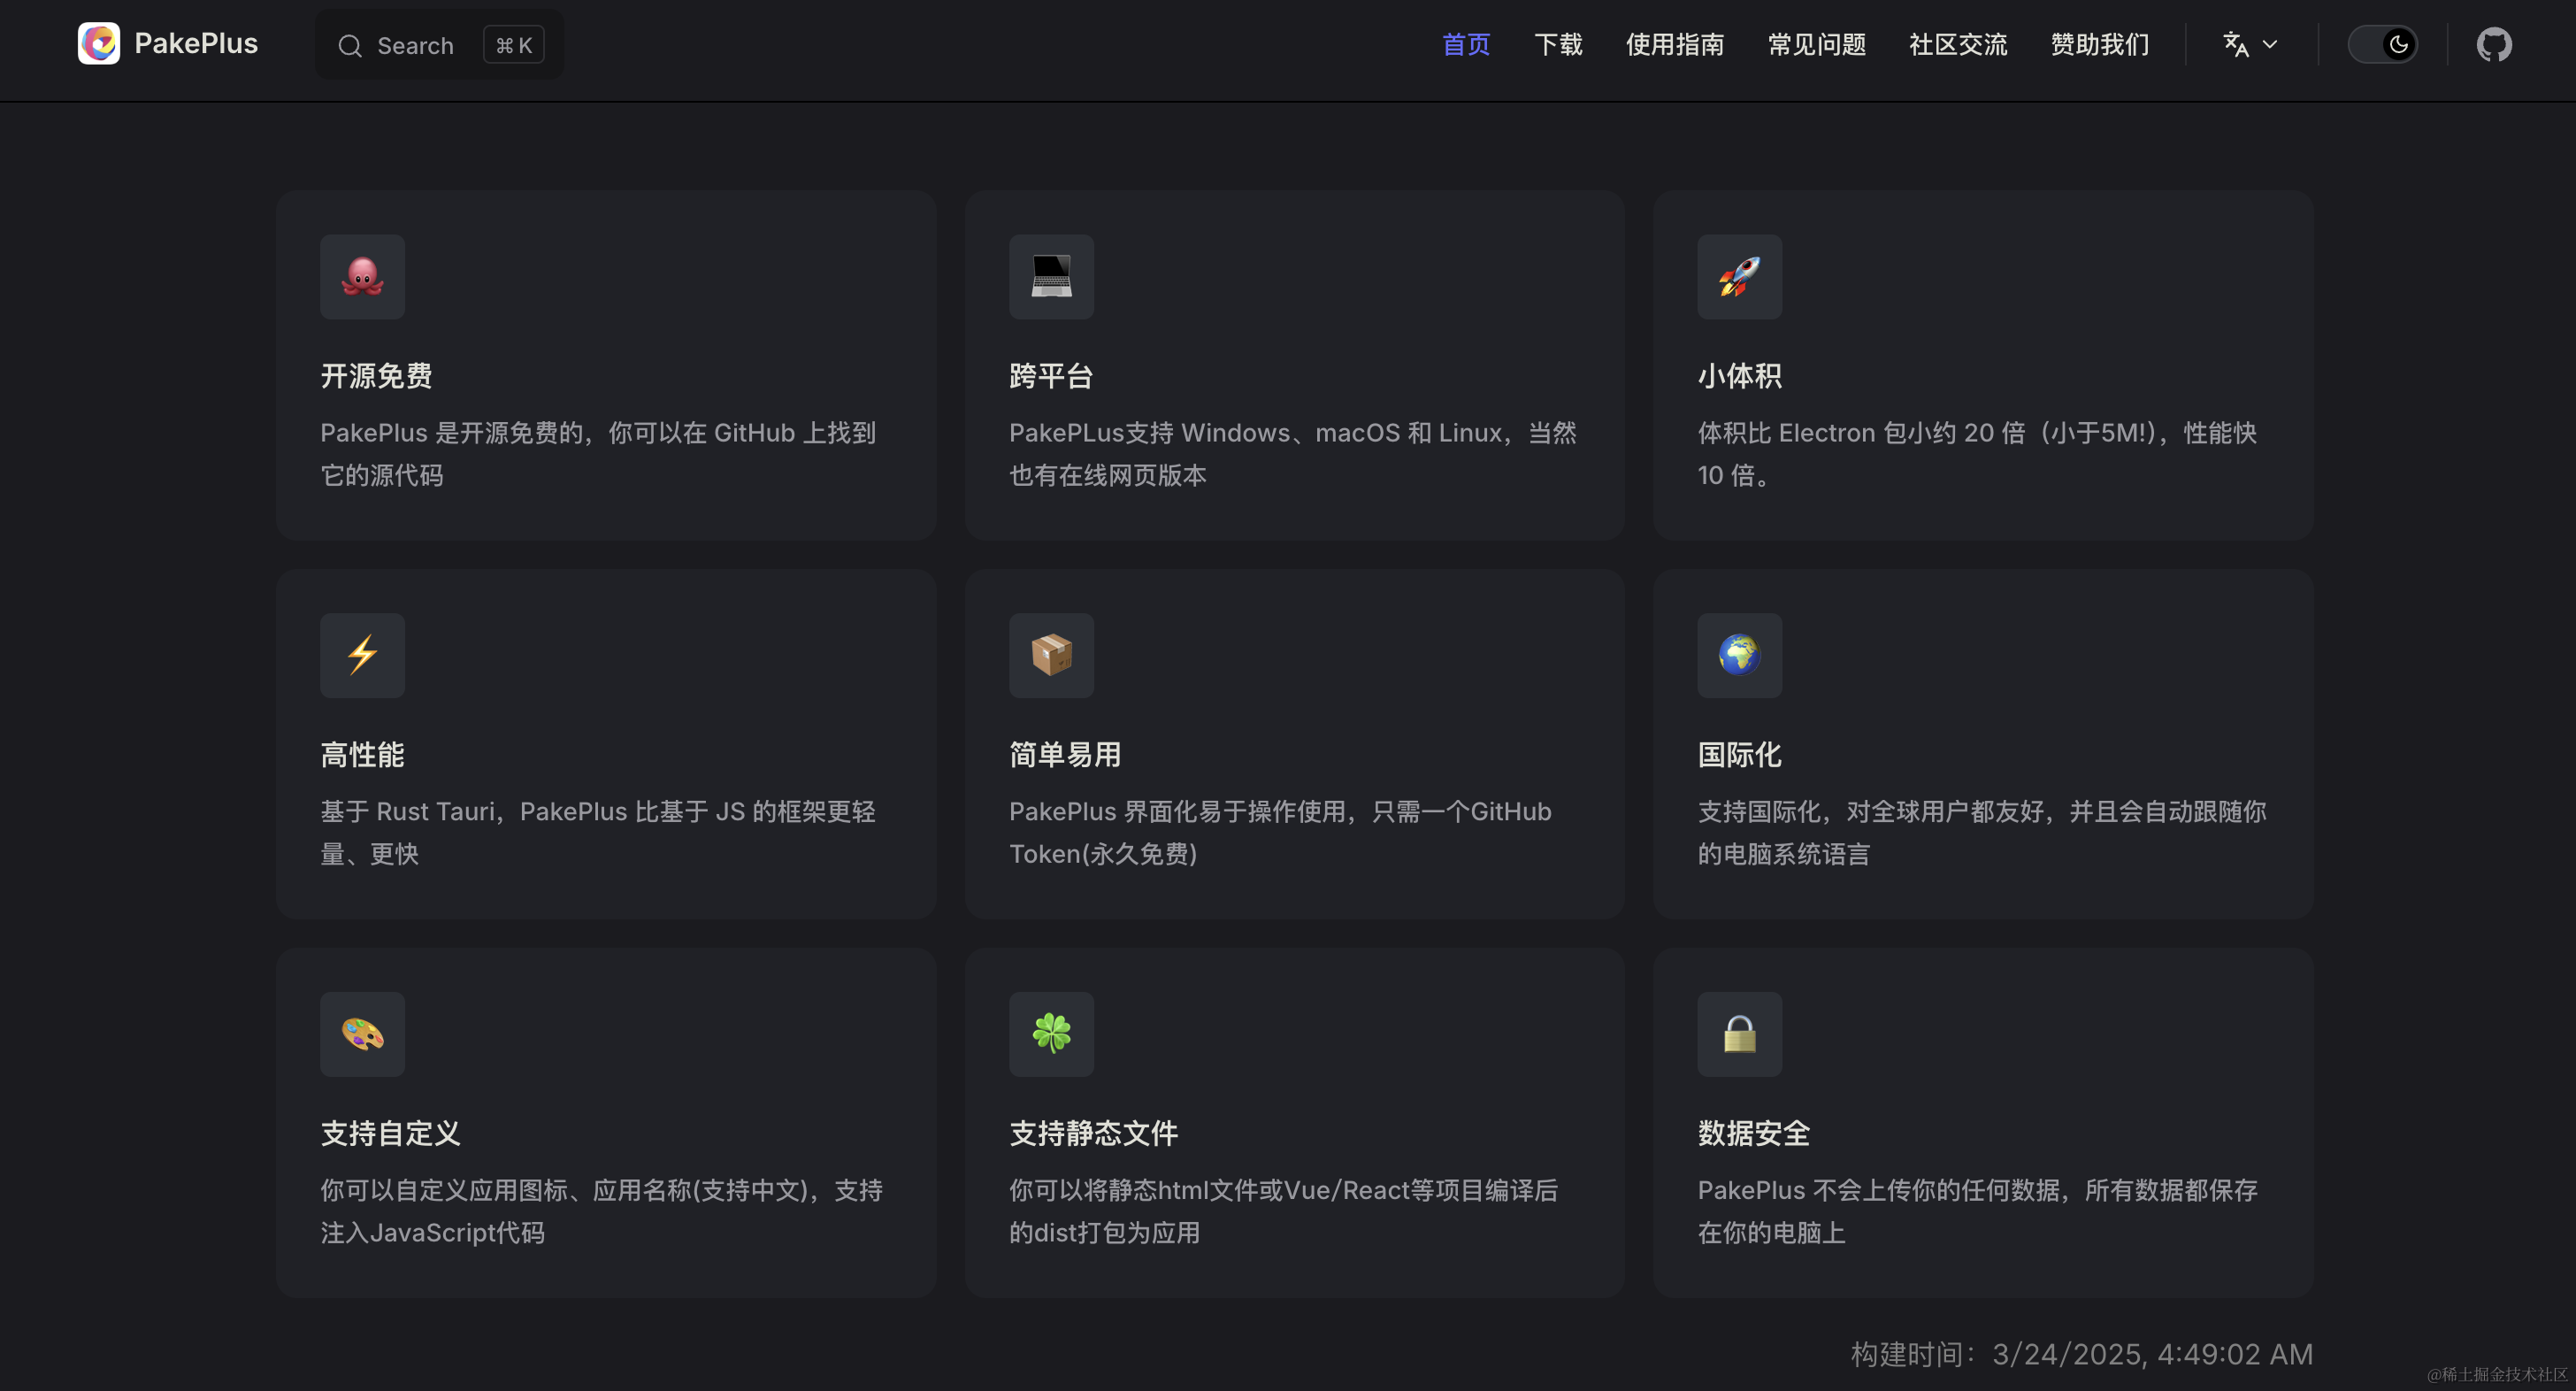Image resolution: width=2576 pixels, height=1391 pixels.
Task: Open the 常见问题 navigation link
Action: click(1816, 45)
